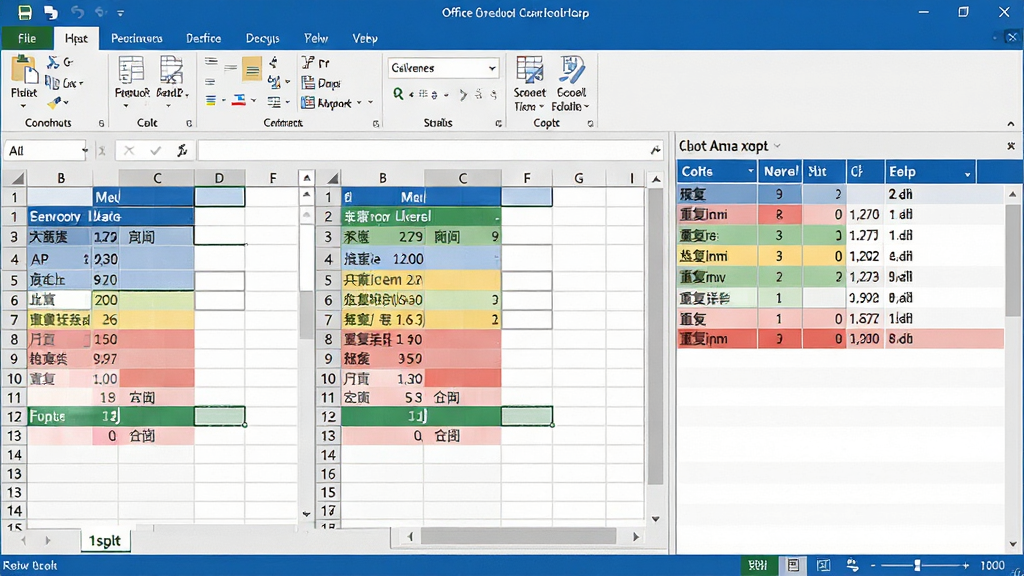This screenshot has height=576, width=1024.
Task: Click the highlighted yellow alignment icon
Action: click(x=251, y=69)
